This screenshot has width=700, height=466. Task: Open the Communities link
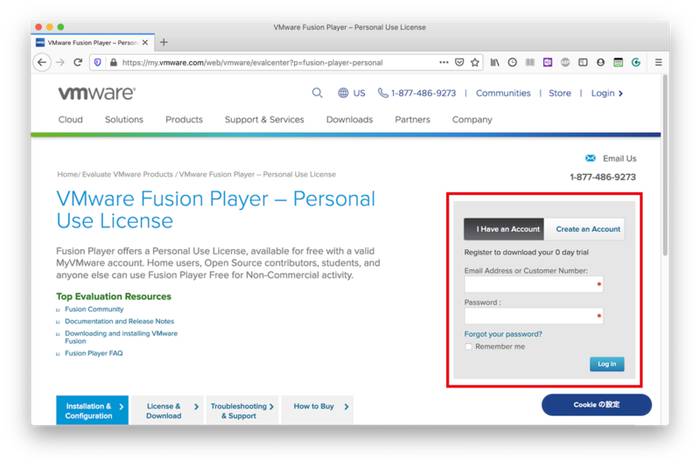click(503, 93)
